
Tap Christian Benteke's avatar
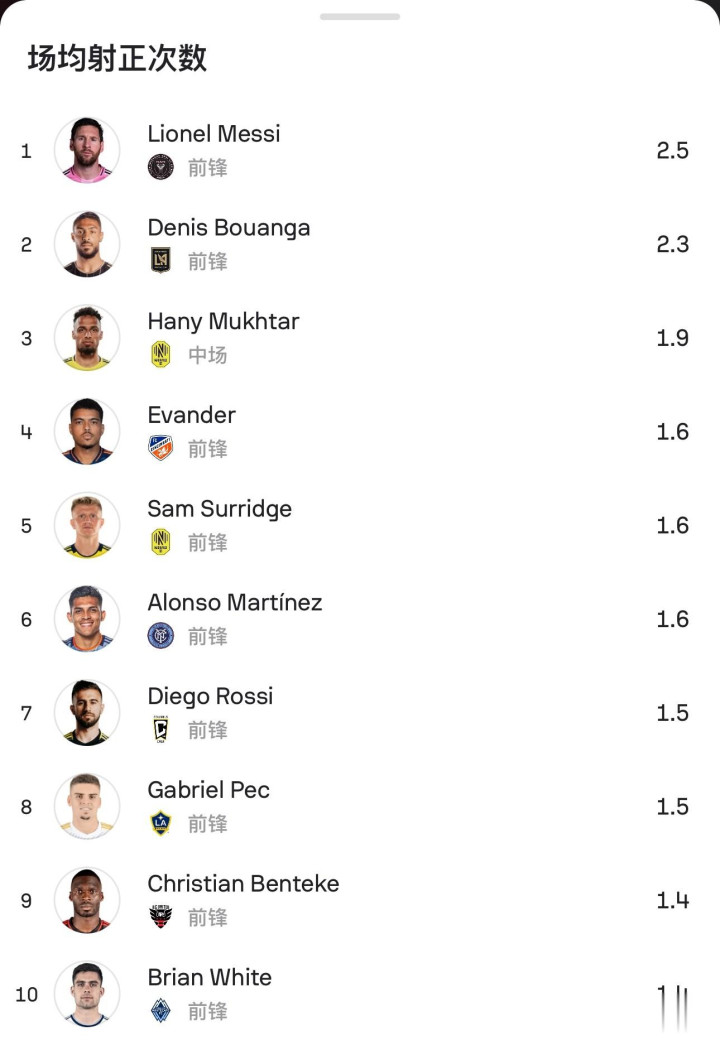[x=87, y=900]
